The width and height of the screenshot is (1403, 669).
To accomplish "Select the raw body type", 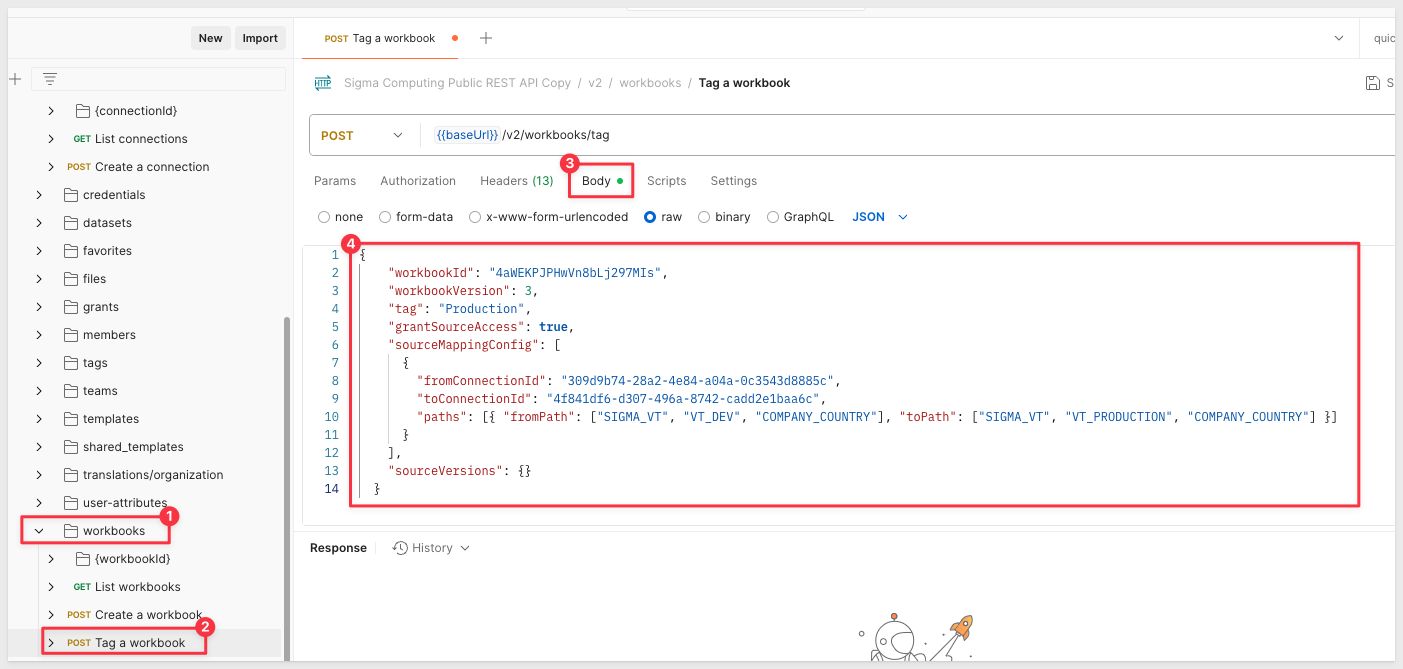I will pos(650,217).
